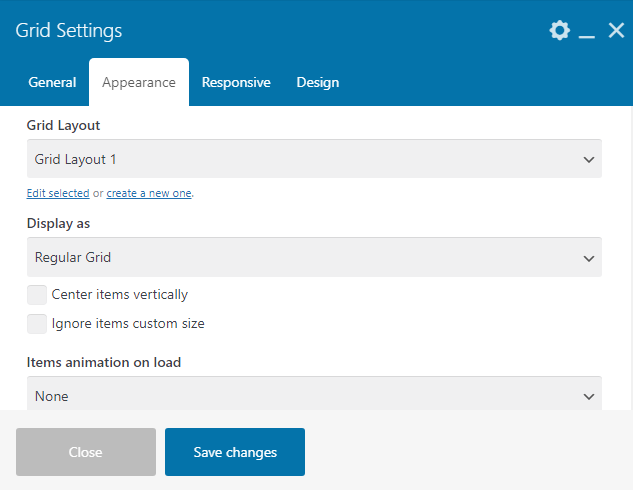The image size is (633, 490).
Task: Click the Center items vertically label
Action: (x=119, y=295)
